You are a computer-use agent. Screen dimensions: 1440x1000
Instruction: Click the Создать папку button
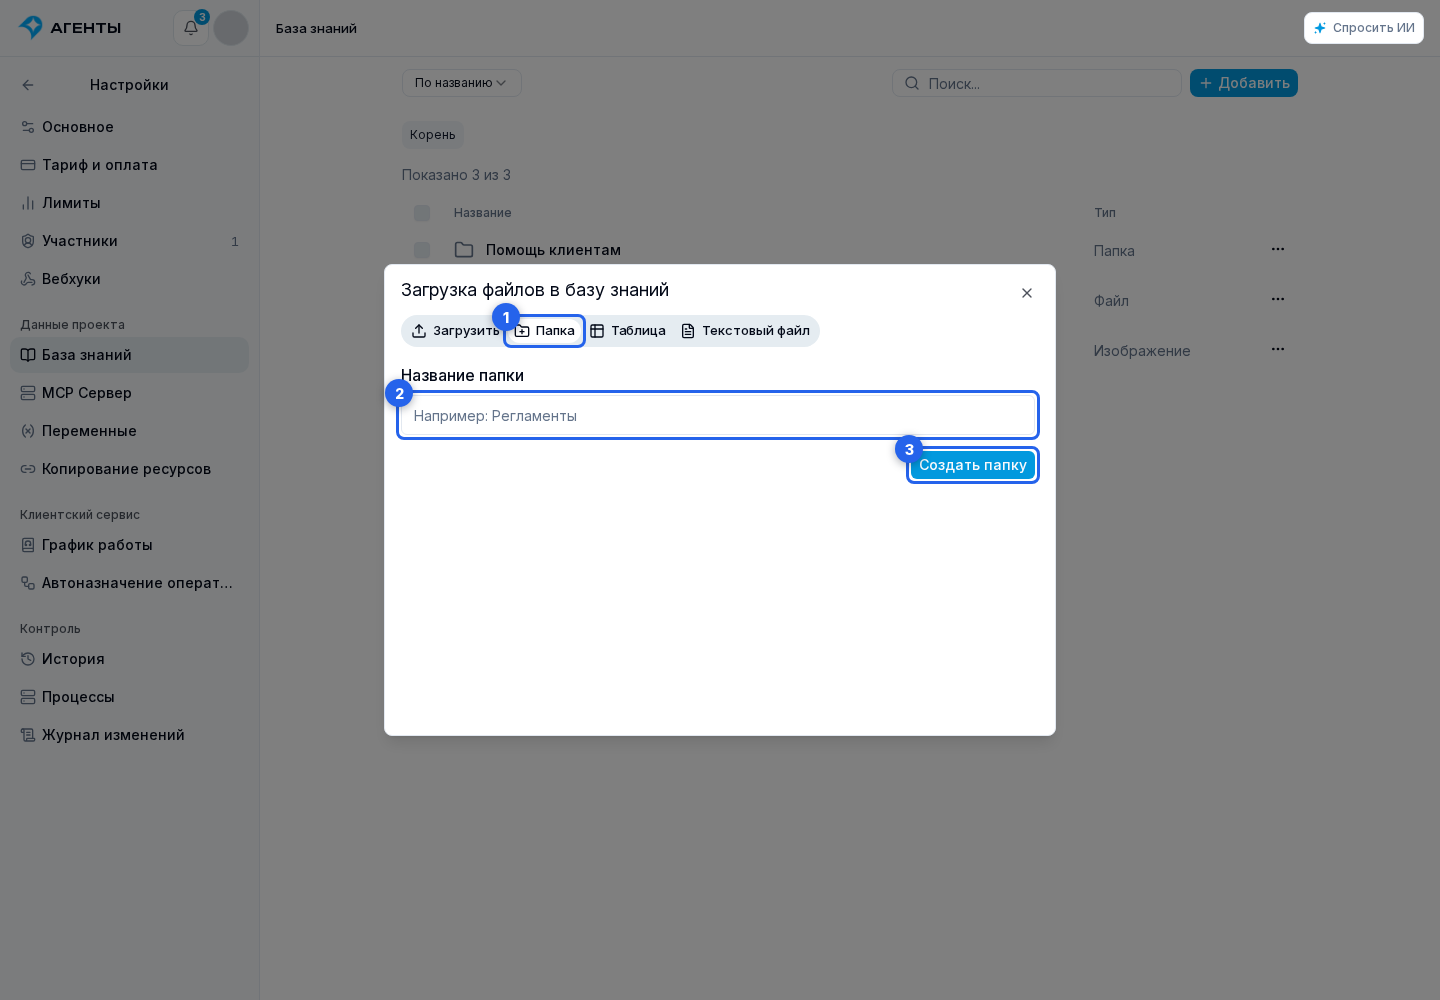pos(973,465)
